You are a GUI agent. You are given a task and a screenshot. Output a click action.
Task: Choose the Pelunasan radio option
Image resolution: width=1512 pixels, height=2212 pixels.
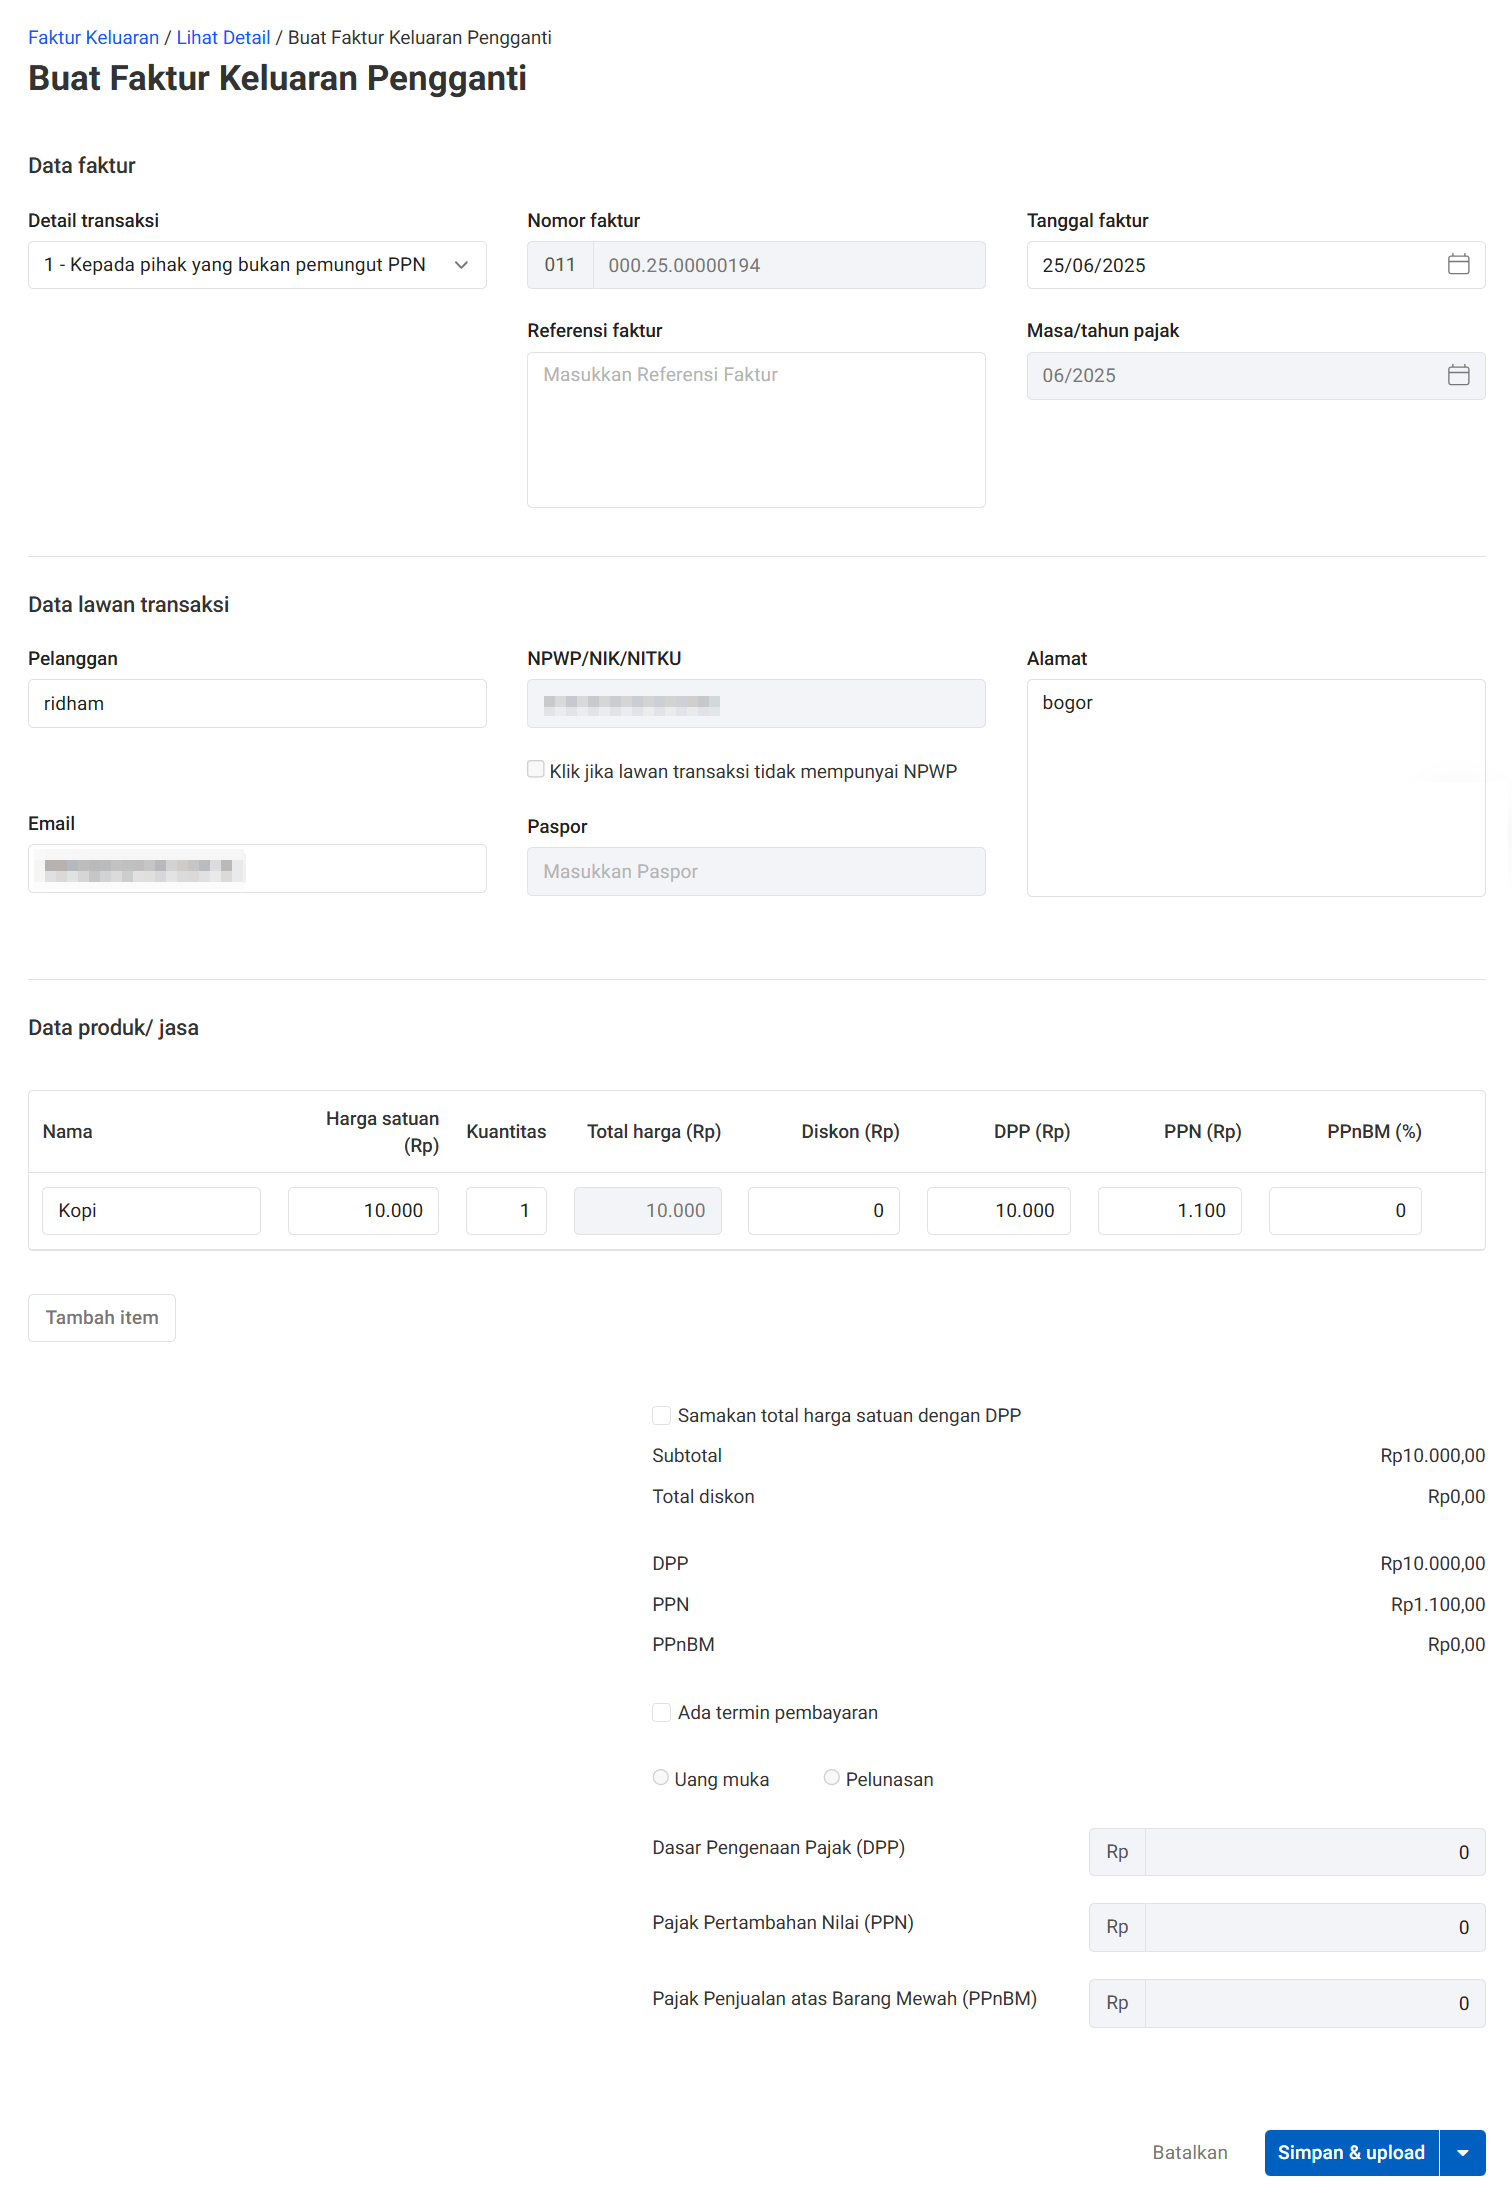point(832,1778)
